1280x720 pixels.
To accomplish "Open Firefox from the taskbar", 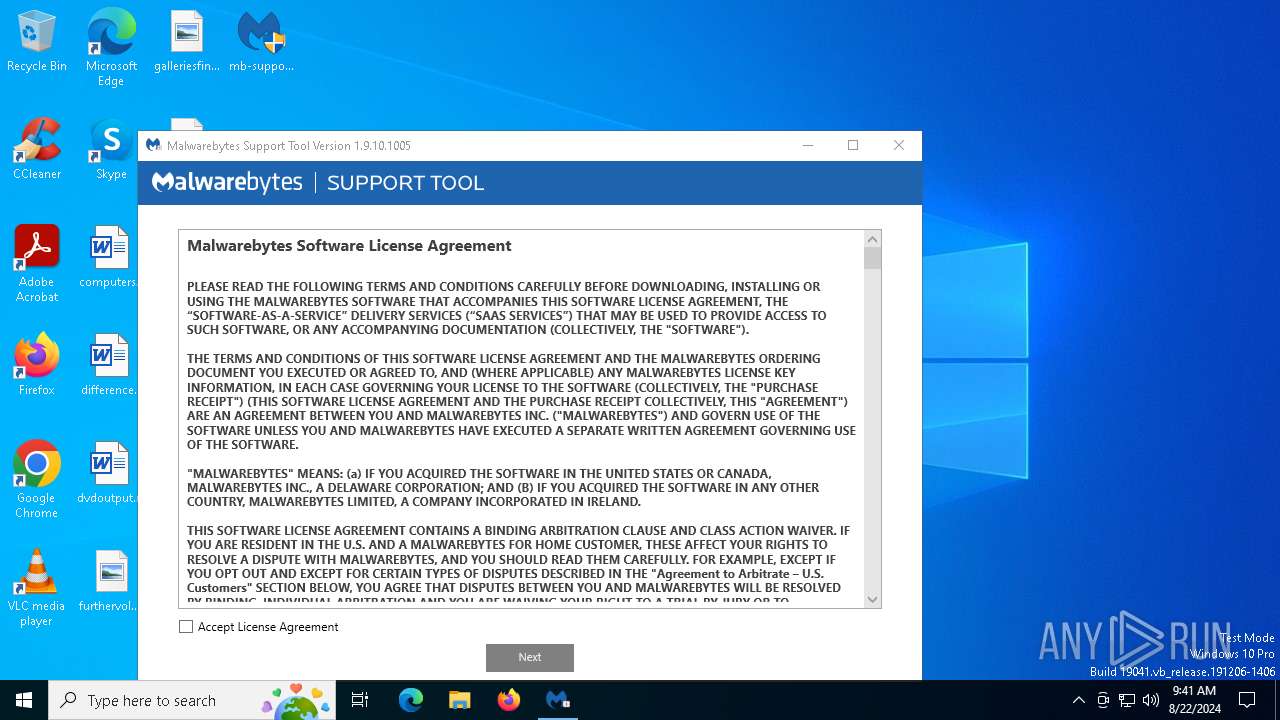I will pos(509,700).
